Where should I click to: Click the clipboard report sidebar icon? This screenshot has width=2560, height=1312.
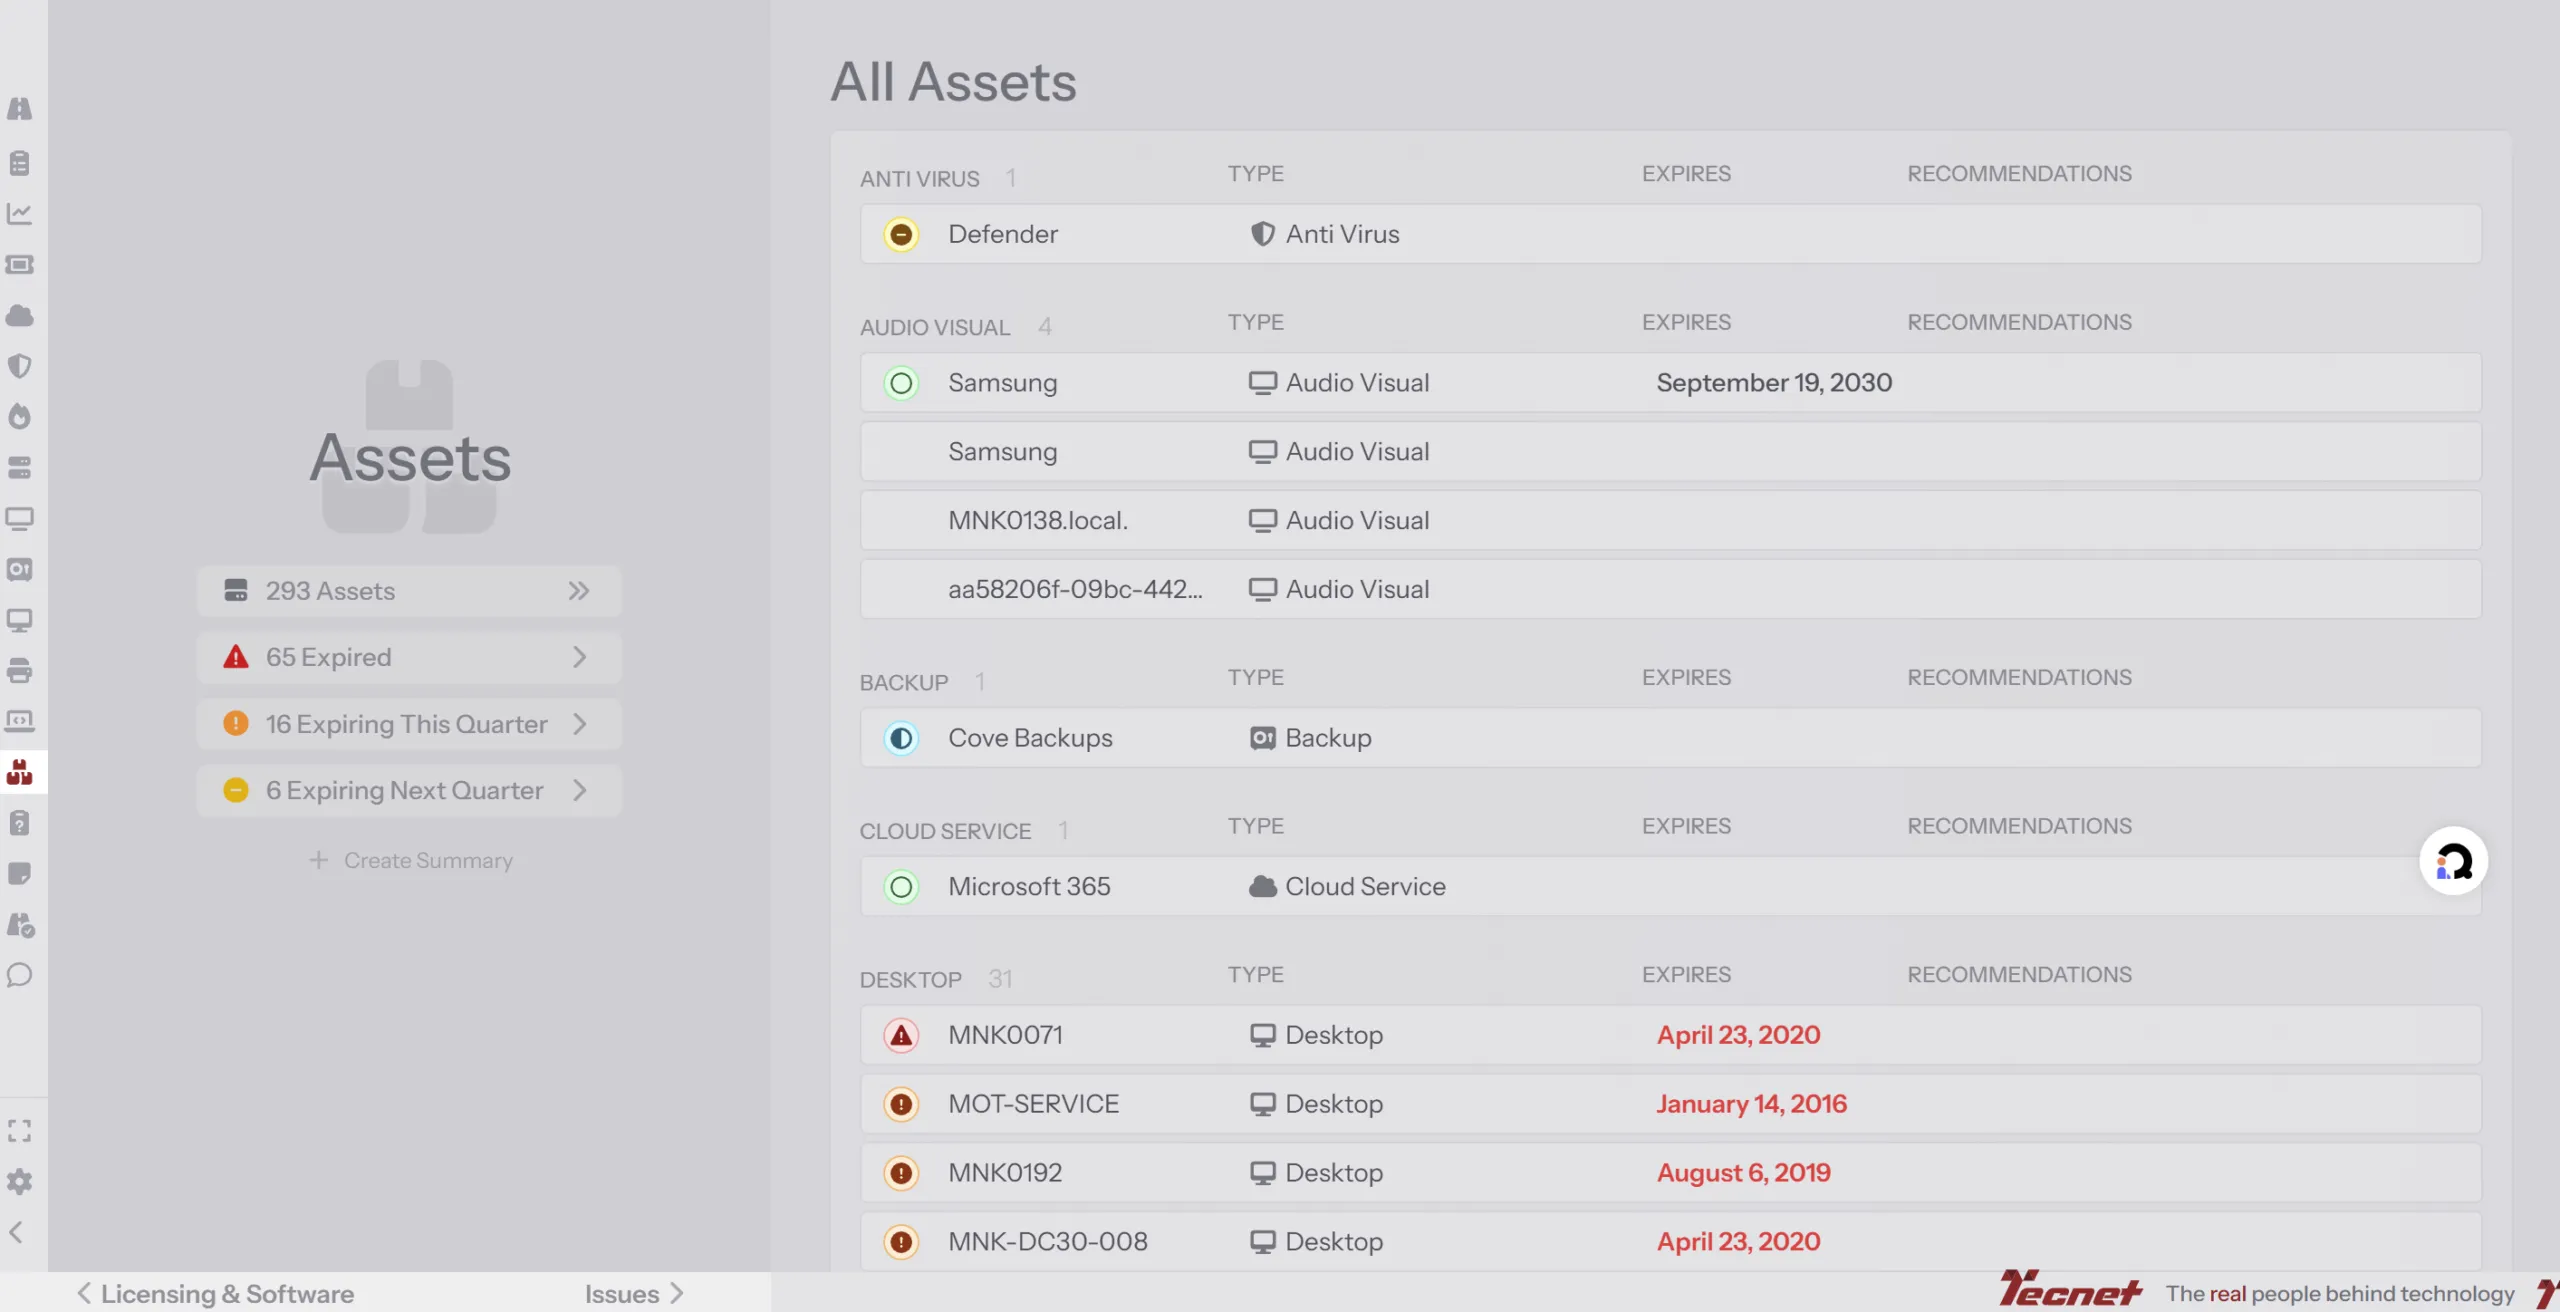tap(20, 162)
